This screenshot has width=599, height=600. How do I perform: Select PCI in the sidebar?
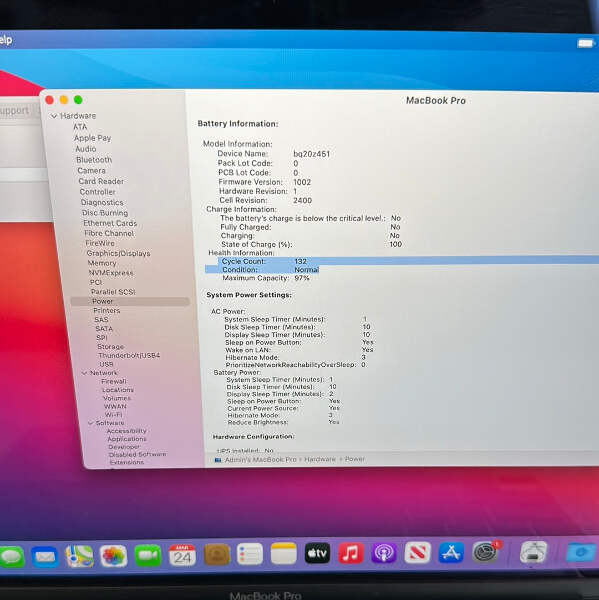tap(96, 282)
